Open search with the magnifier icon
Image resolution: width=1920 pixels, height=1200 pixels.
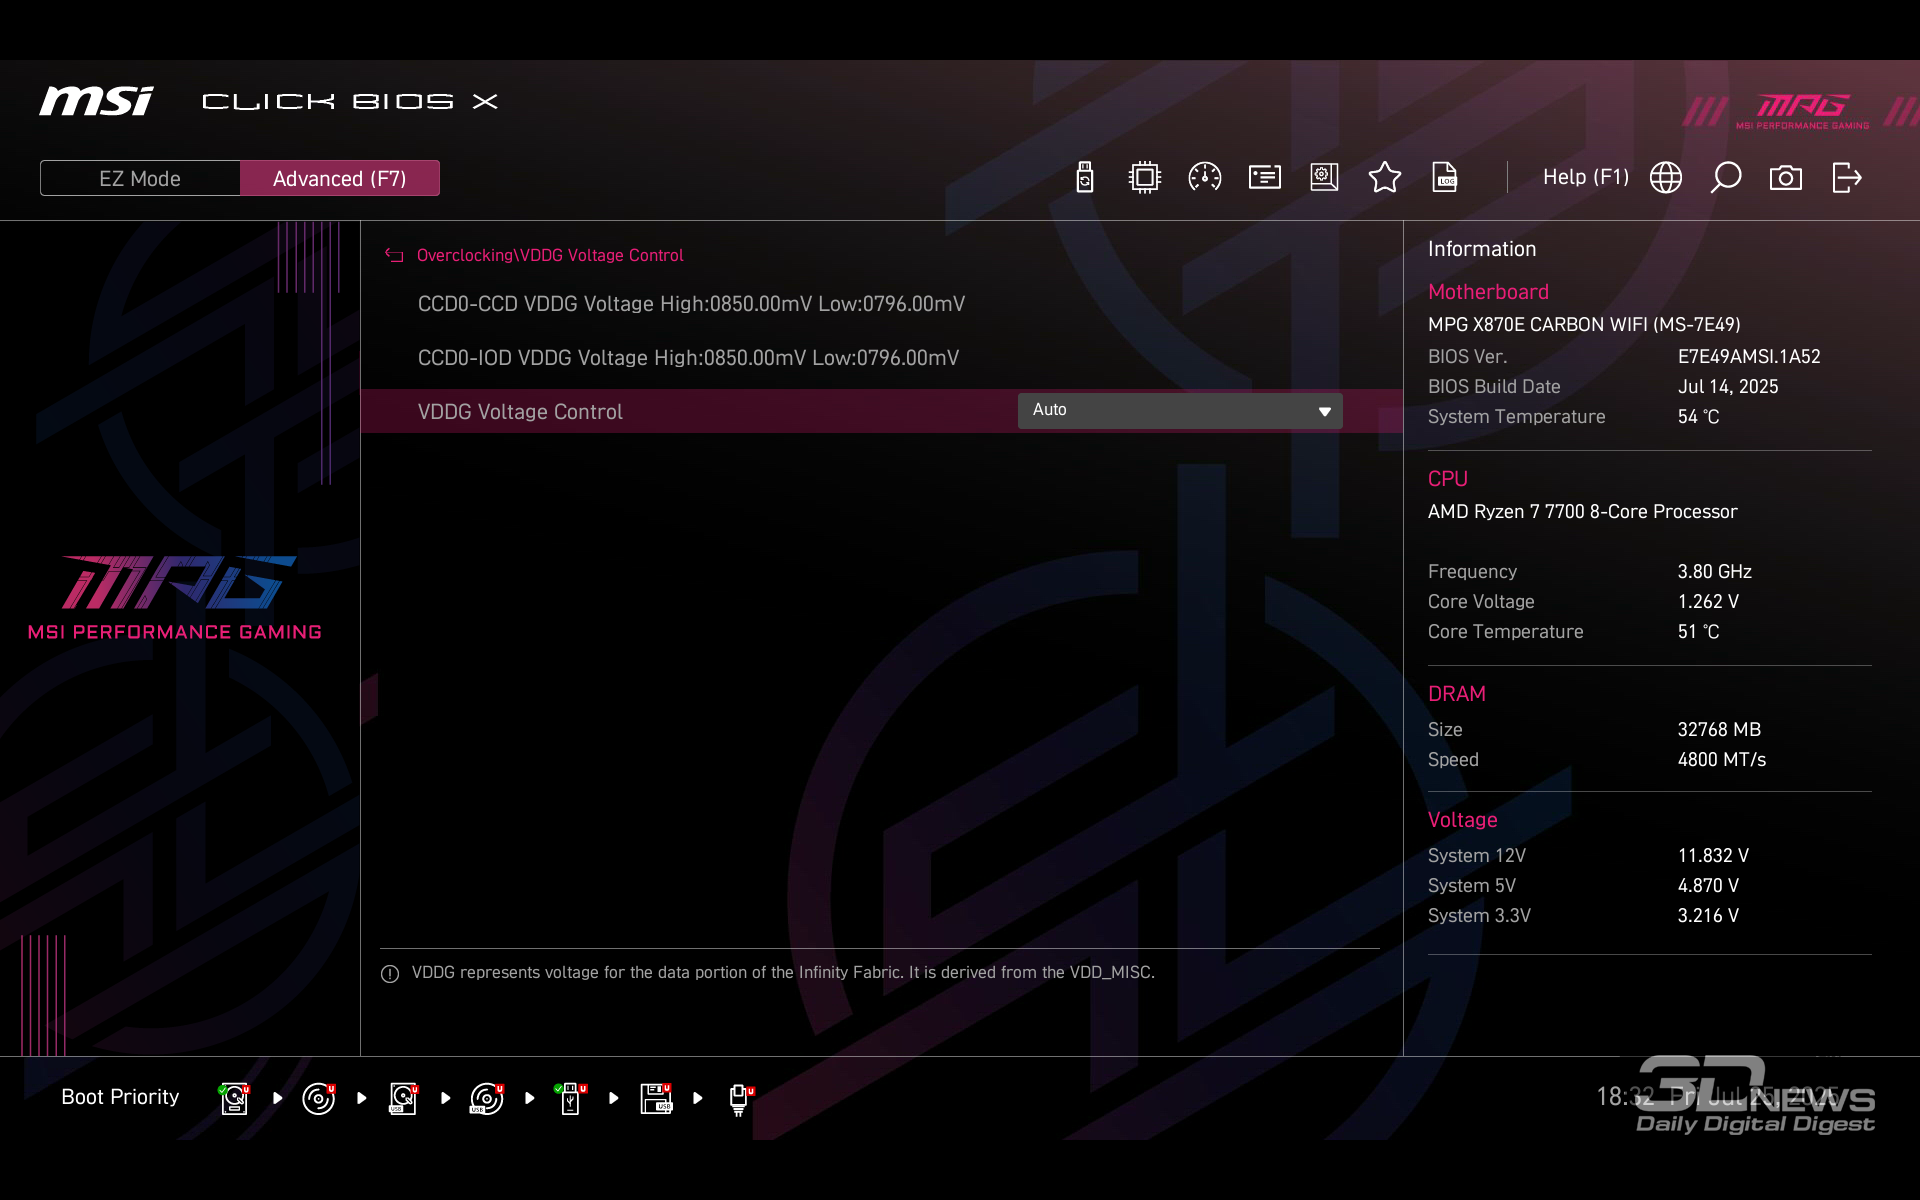(x=1726, y=178)
